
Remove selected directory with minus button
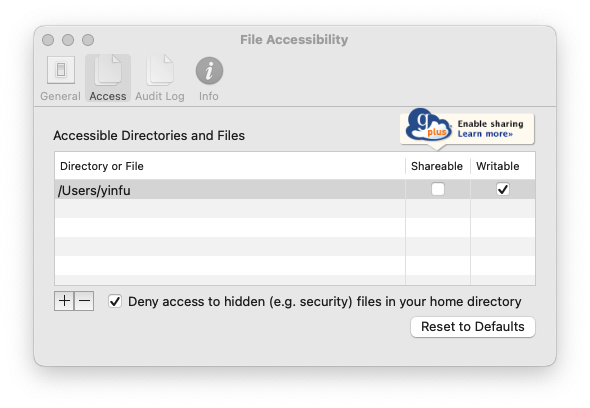click(x=84, y=301)
